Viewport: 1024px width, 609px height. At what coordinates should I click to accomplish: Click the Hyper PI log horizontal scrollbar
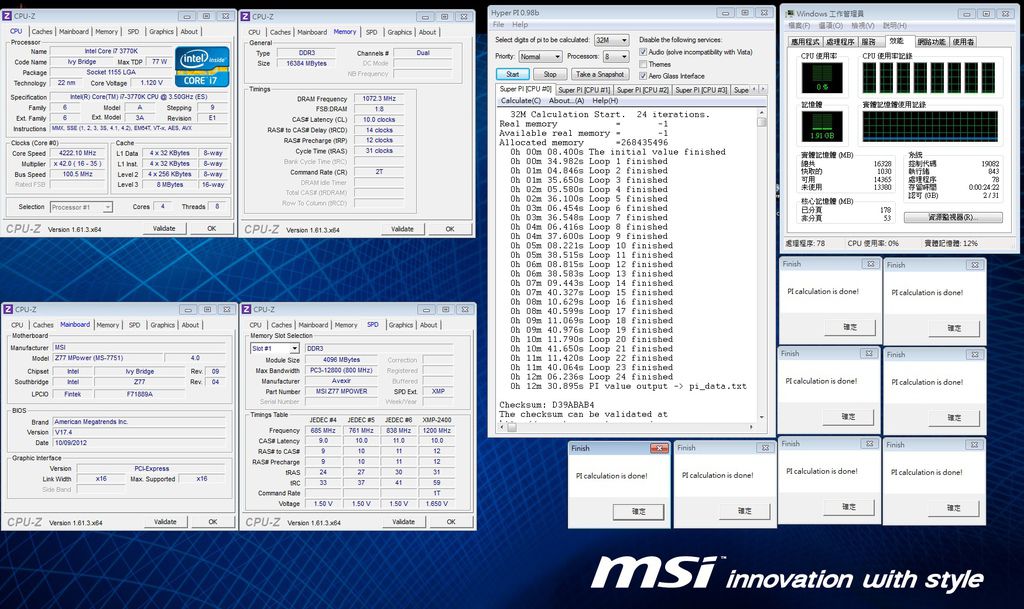[x=626, y=428]
